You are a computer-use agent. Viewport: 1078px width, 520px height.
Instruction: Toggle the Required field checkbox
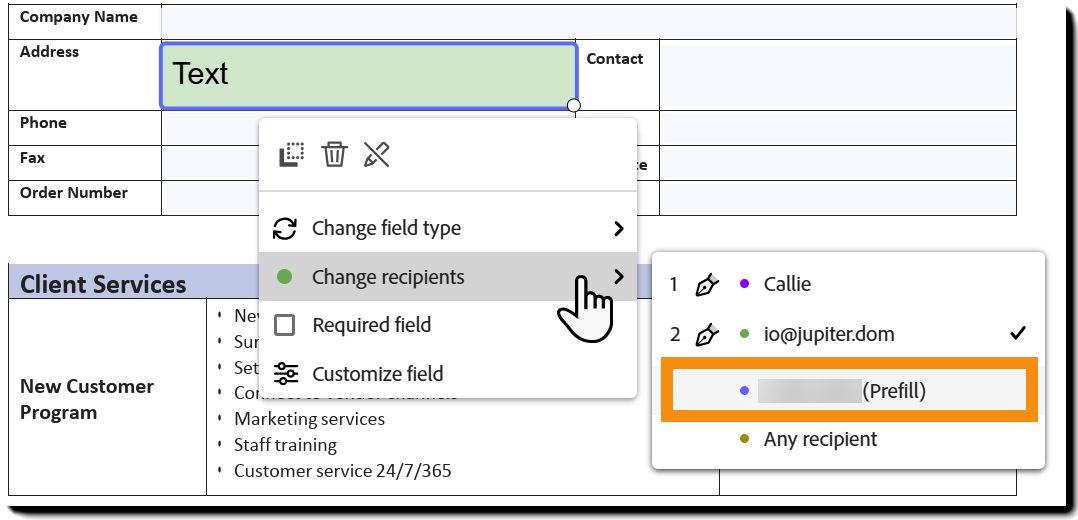285,325
